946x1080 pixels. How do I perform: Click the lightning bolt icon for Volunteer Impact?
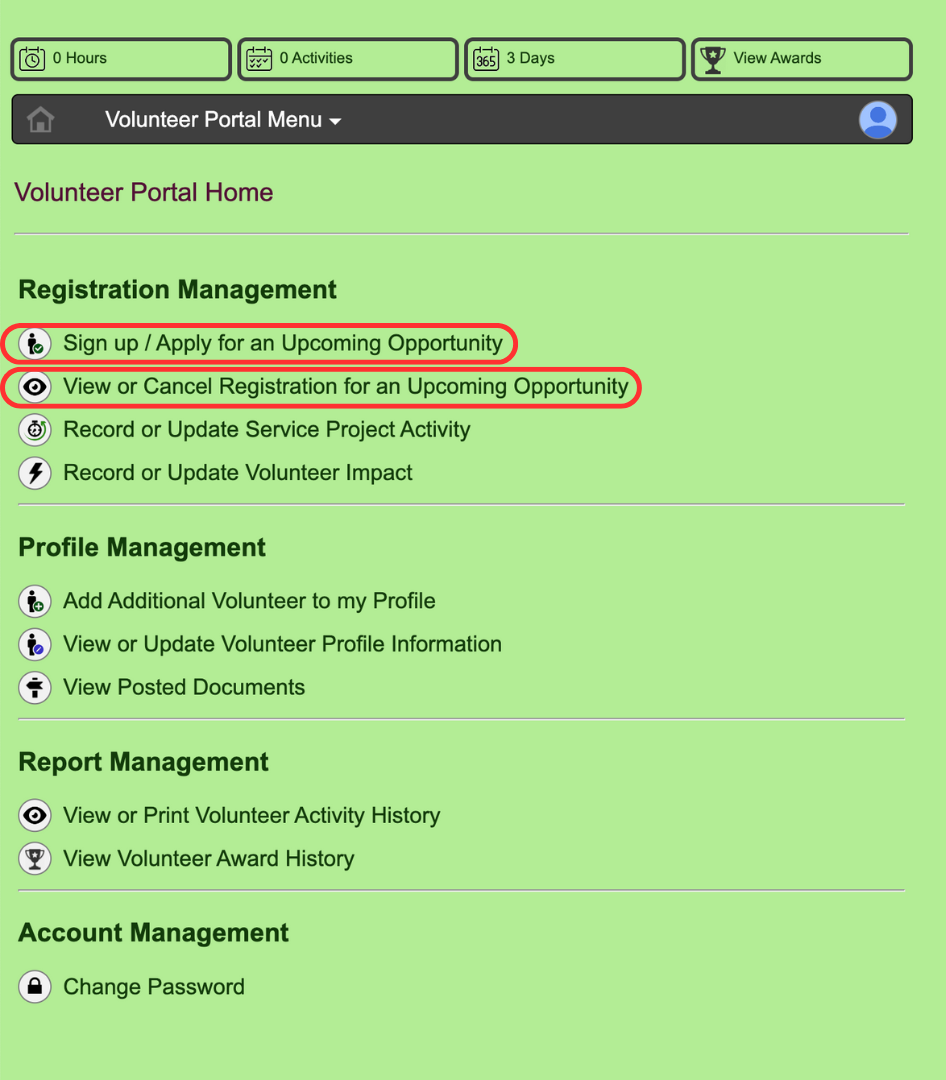(34, 473)
